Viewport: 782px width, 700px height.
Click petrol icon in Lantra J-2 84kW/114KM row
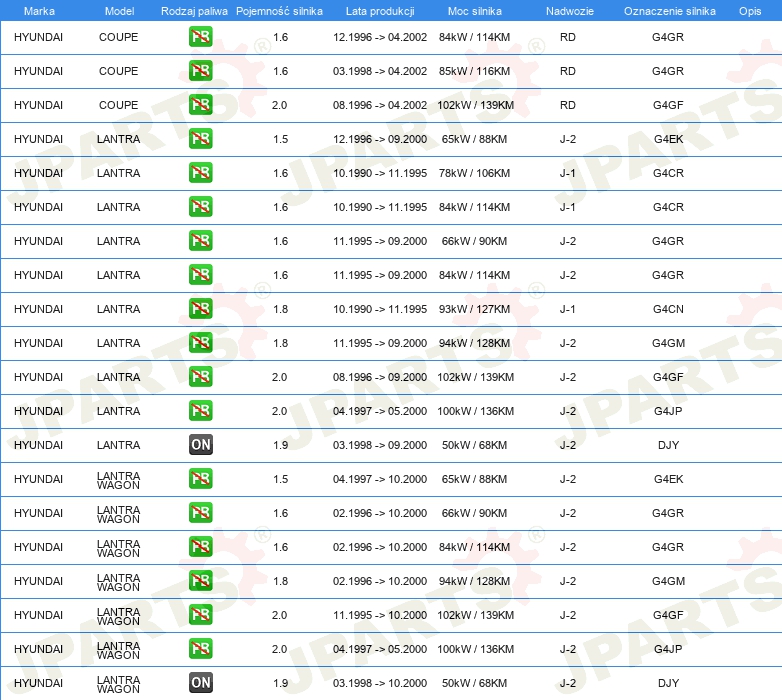200,275
